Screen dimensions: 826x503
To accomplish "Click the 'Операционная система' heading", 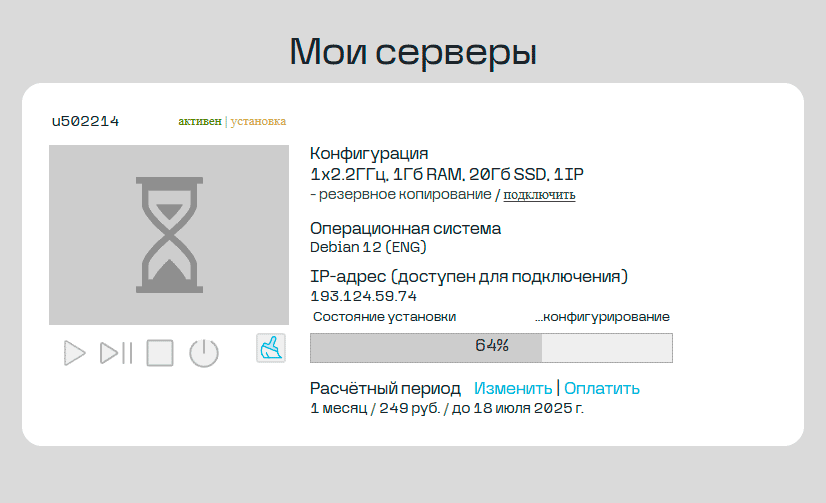I will pos(405,229).
